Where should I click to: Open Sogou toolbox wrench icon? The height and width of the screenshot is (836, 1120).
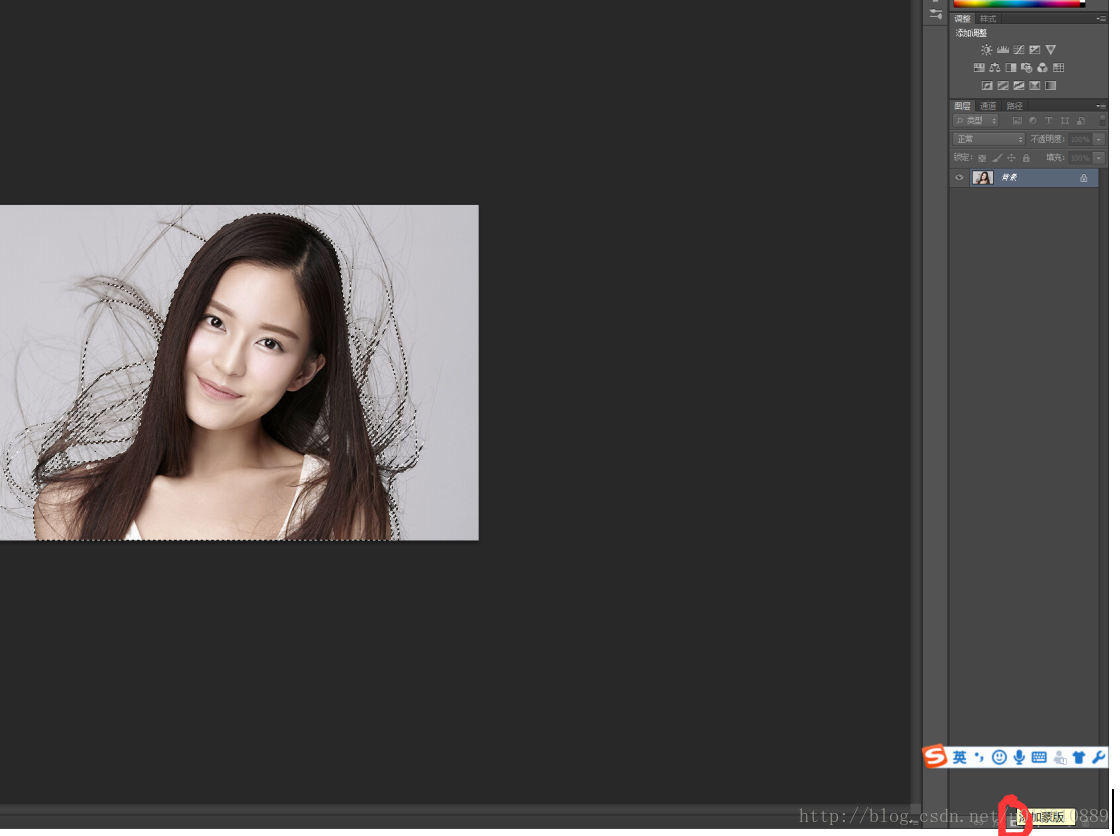click(1099, 757)
